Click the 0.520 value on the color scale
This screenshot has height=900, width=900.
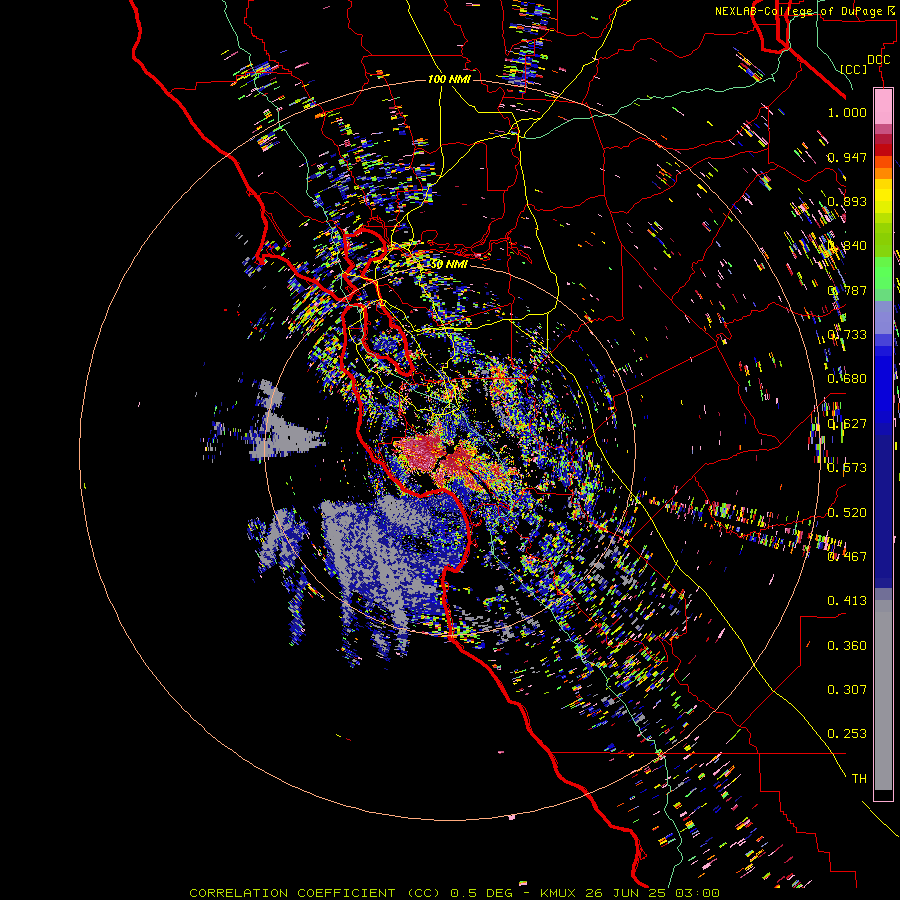847,513
